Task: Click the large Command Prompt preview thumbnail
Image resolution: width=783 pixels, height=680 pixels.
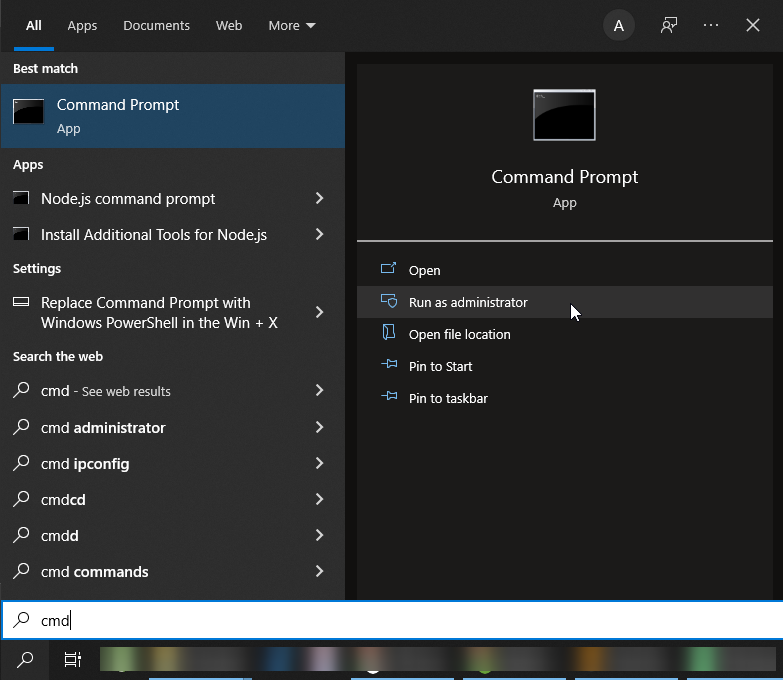Action: [x=564, y=115]
